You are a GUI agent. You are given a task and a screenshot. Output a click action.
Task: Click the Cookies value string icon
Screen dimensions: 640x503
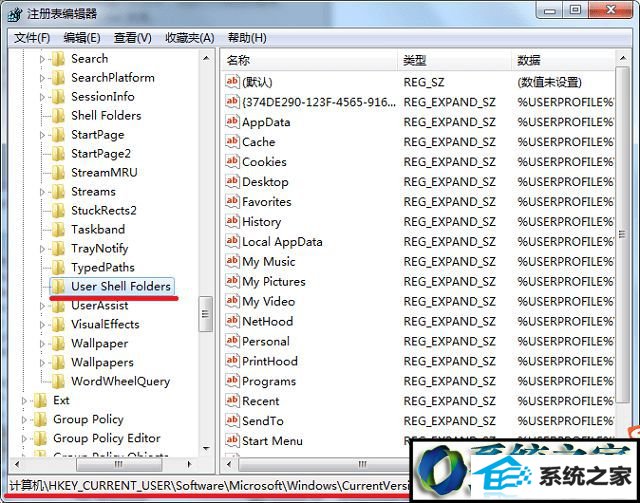click(x=232, y=161)
